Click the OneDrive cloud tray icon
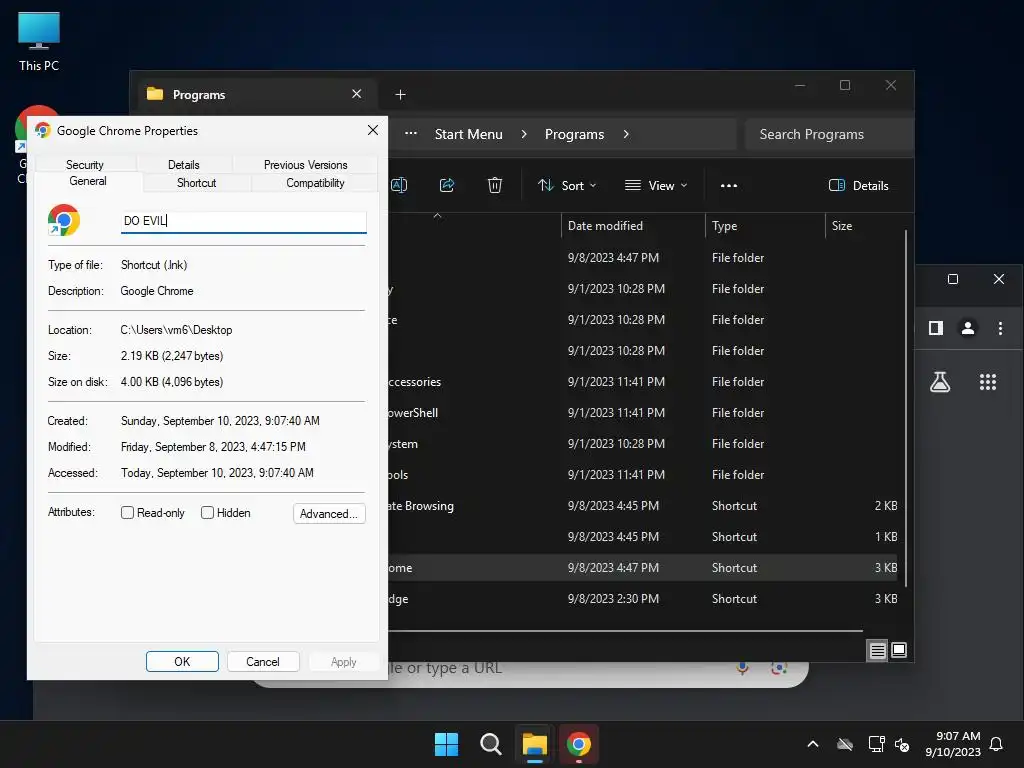The width and height of the screenshot is (1024, 768). (845, 744)
